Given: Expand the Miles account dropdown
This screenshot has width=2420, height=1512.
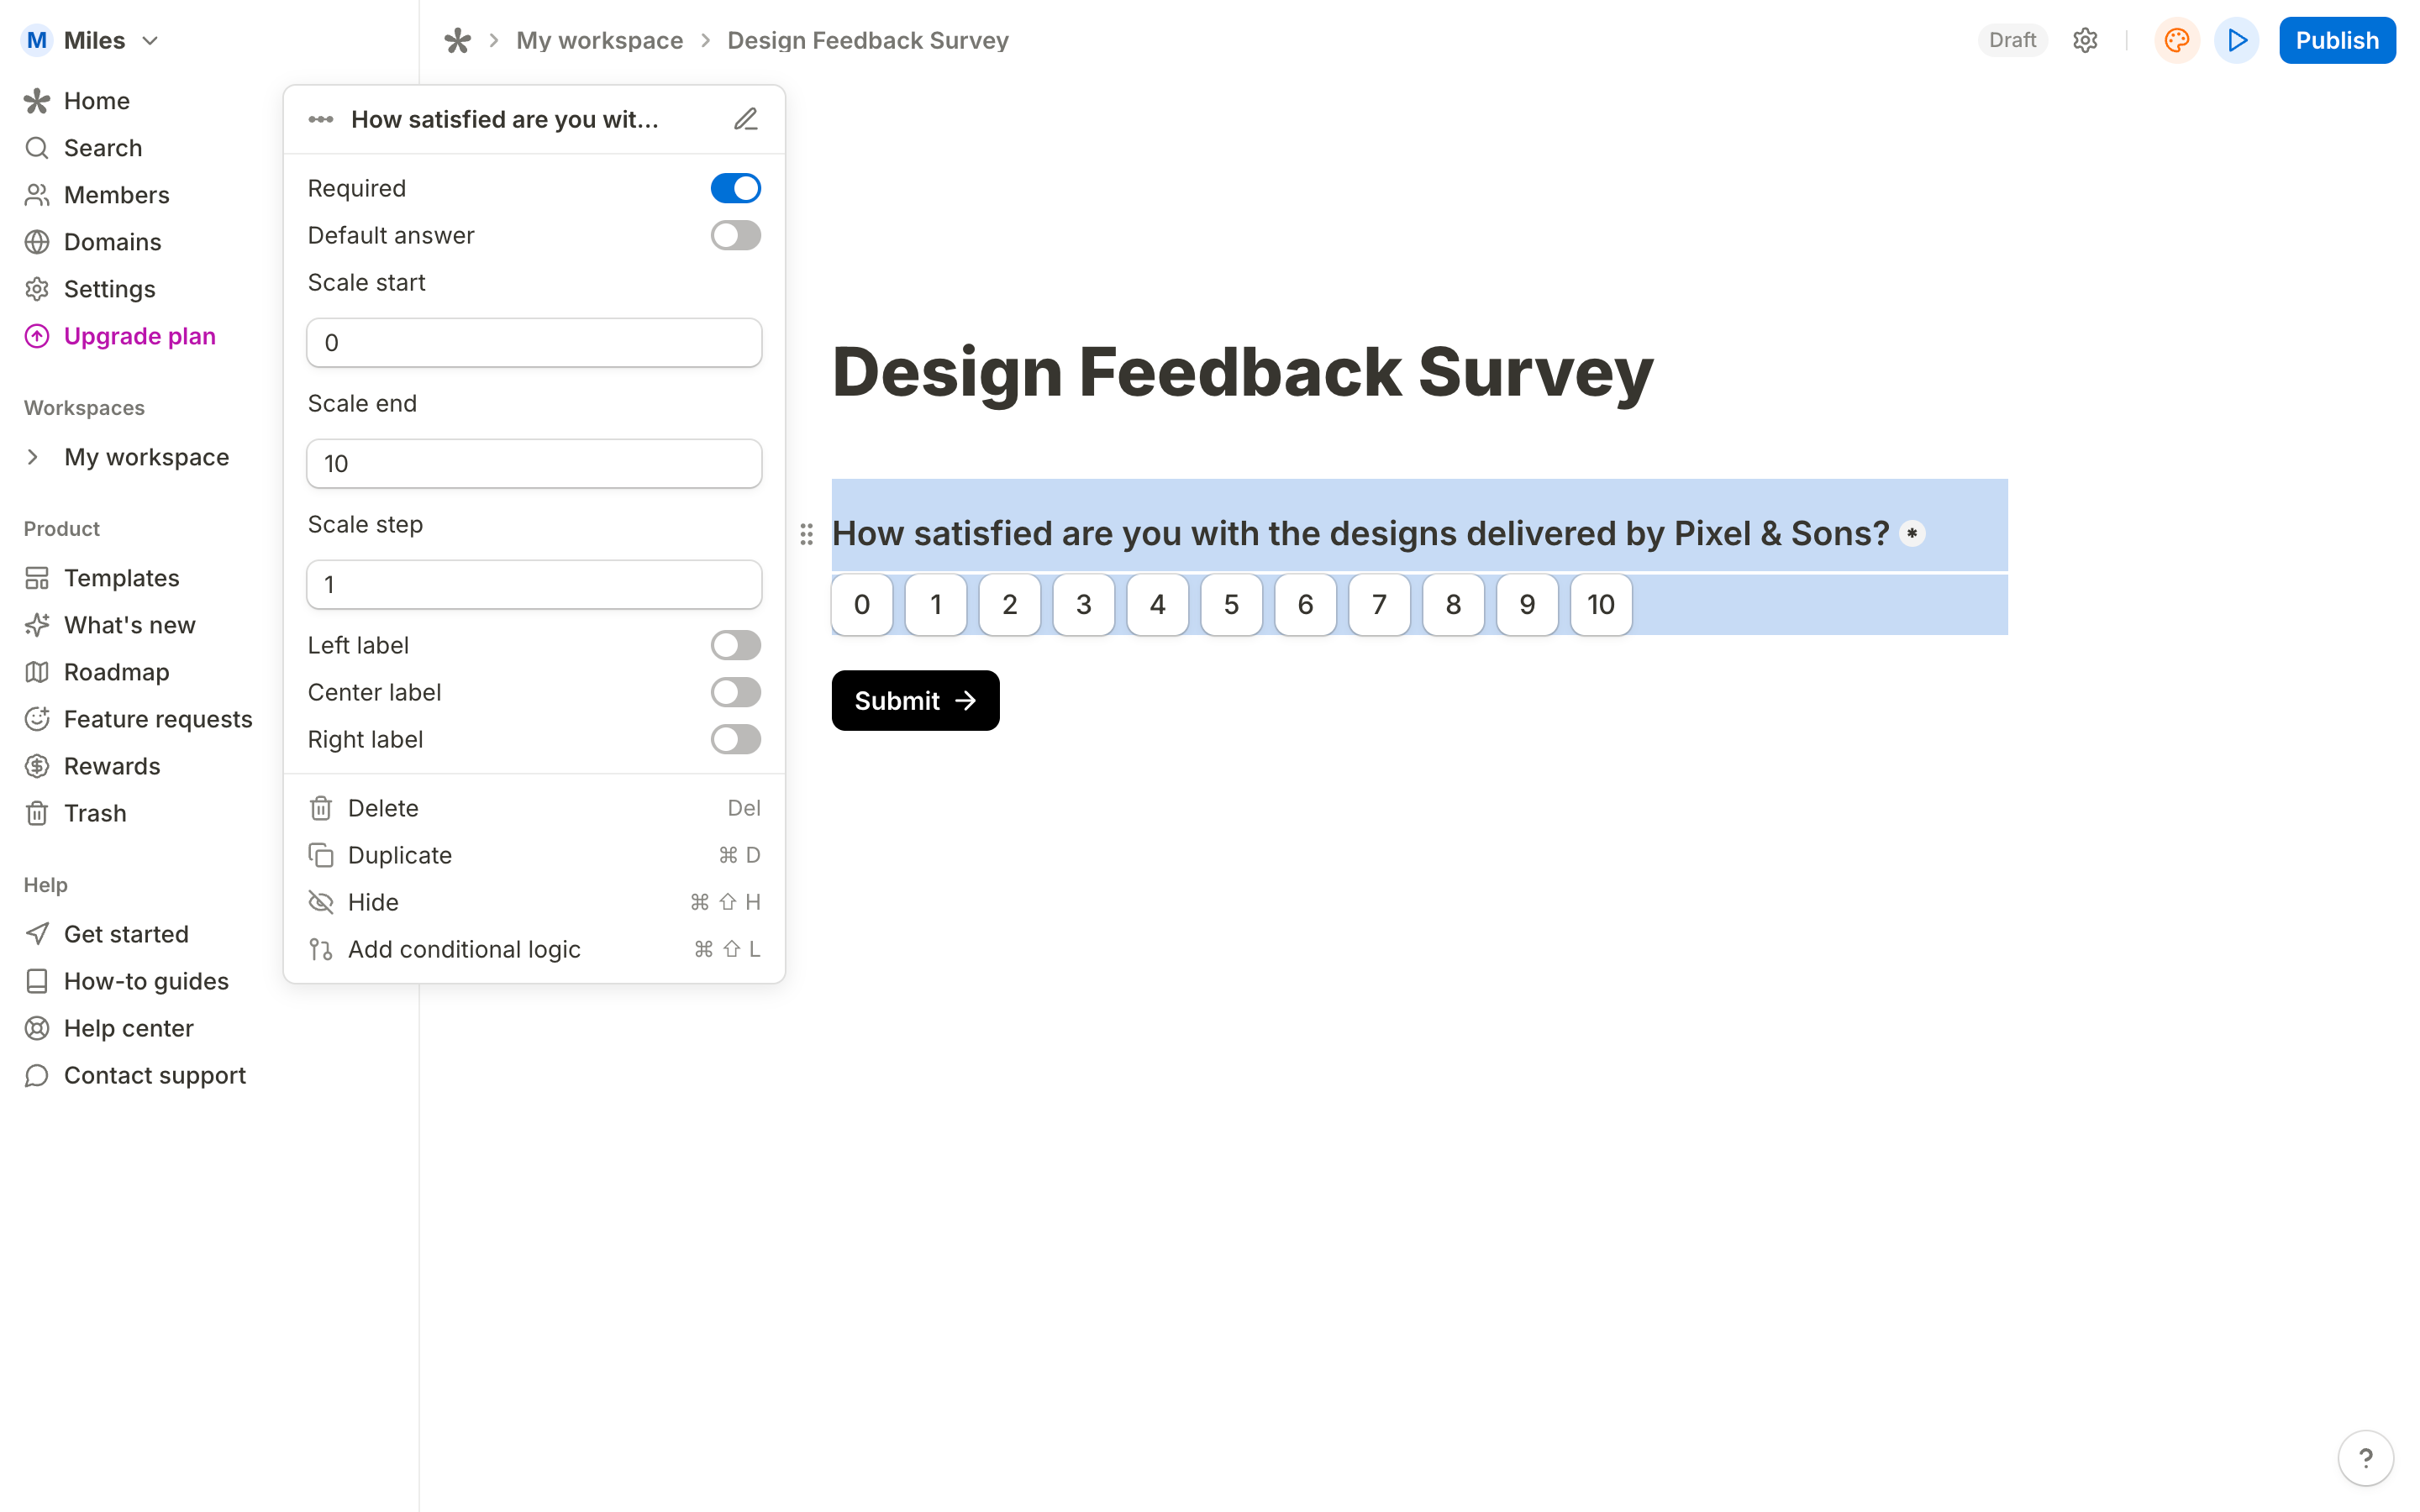Looking at the screenshot, I should point(151,40).
